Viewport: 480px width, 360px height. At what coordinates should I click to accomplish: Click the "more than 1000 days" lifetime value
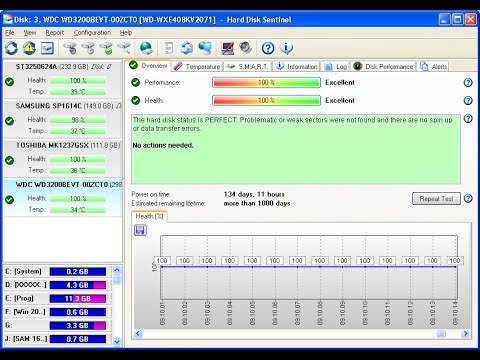coord(257,203)
